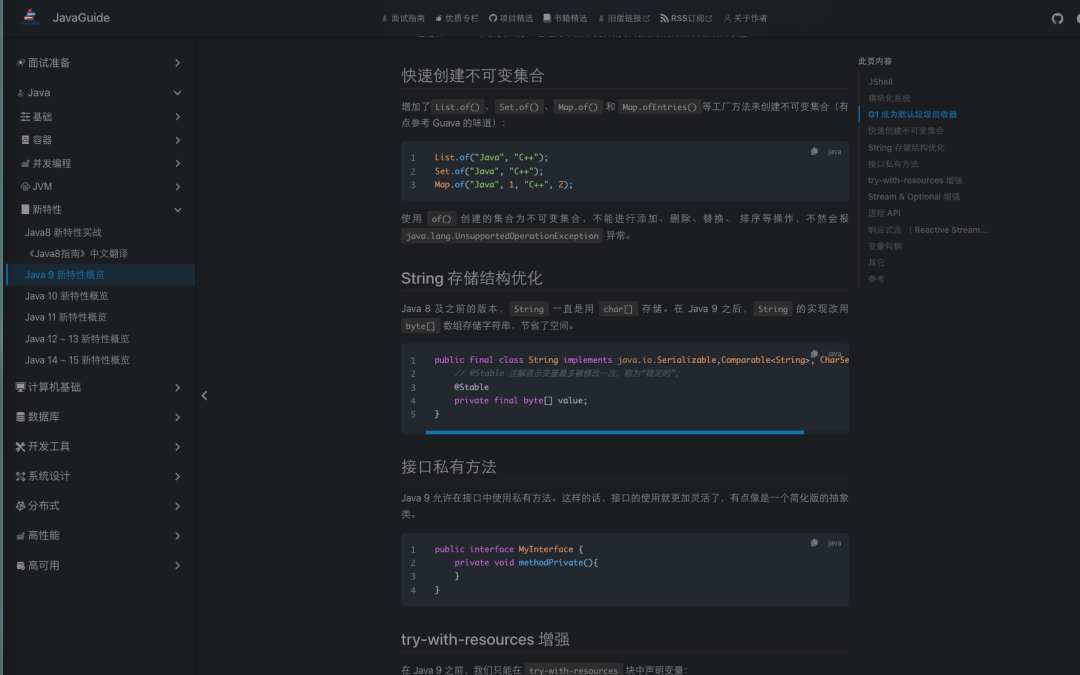Expand the 开发工具 section

tap(100, 446)
